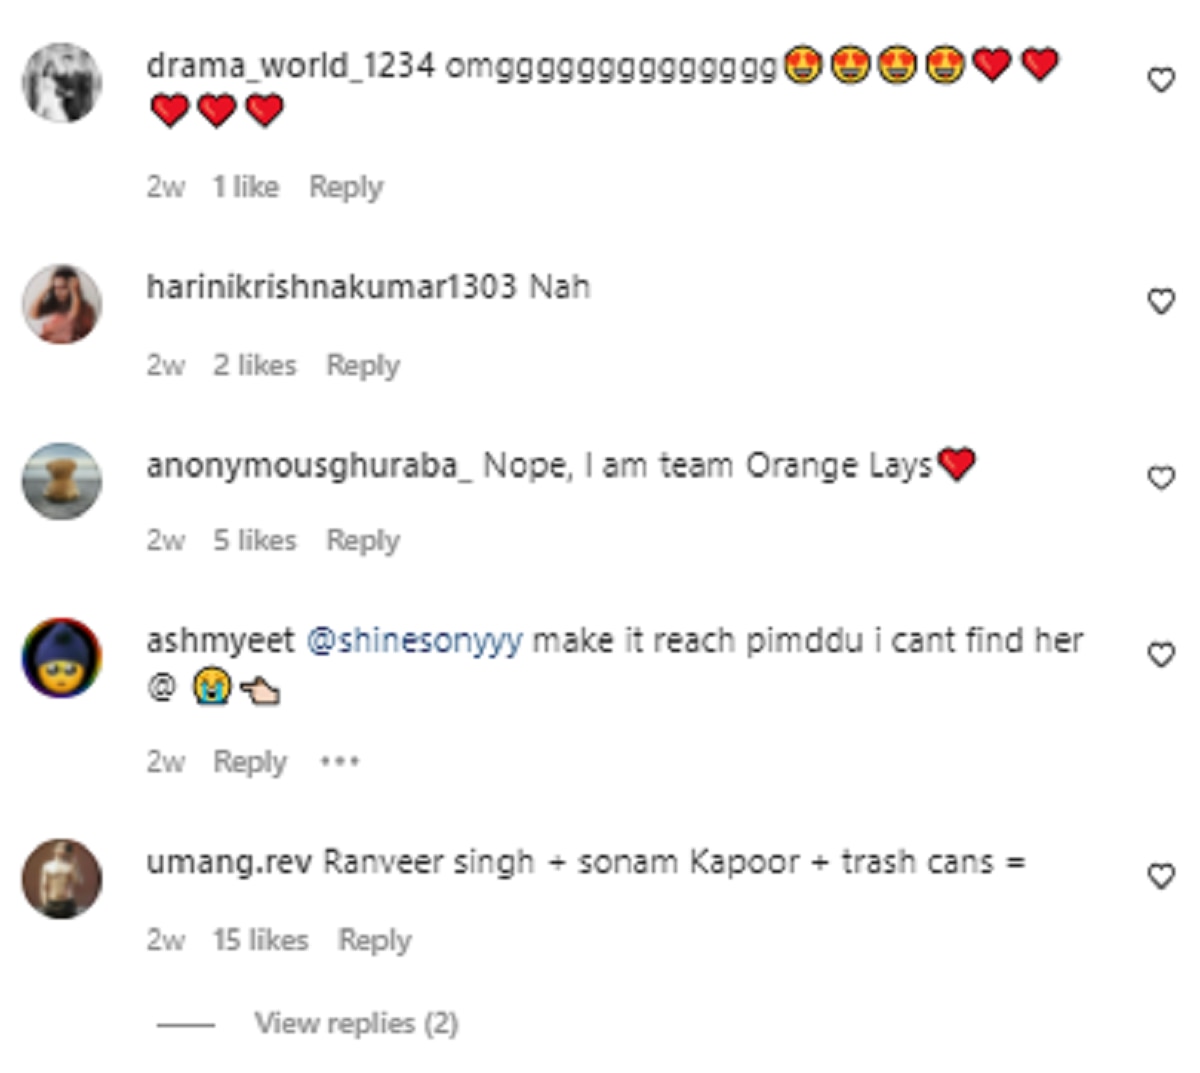
Task: Reply to harinikrishnakumar1303's comment
Action: point(363,365)
